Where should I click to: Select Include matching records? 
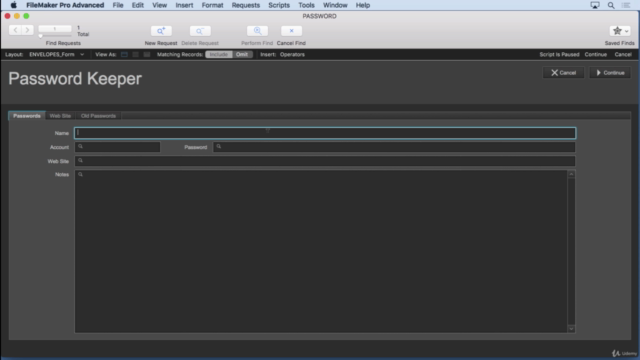[219, 55]
